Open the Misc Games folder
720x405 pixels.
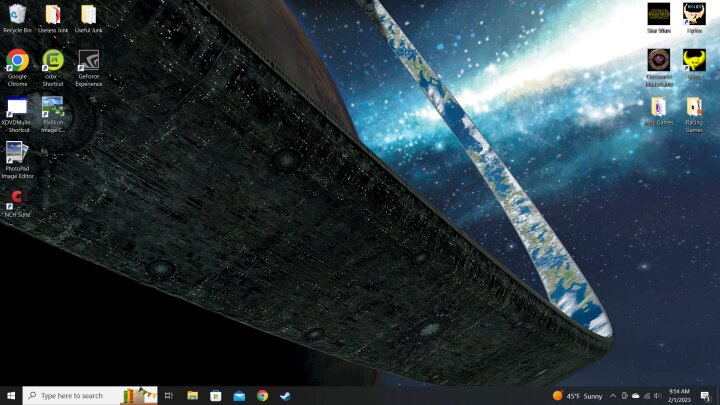click(x=659, y=111)
